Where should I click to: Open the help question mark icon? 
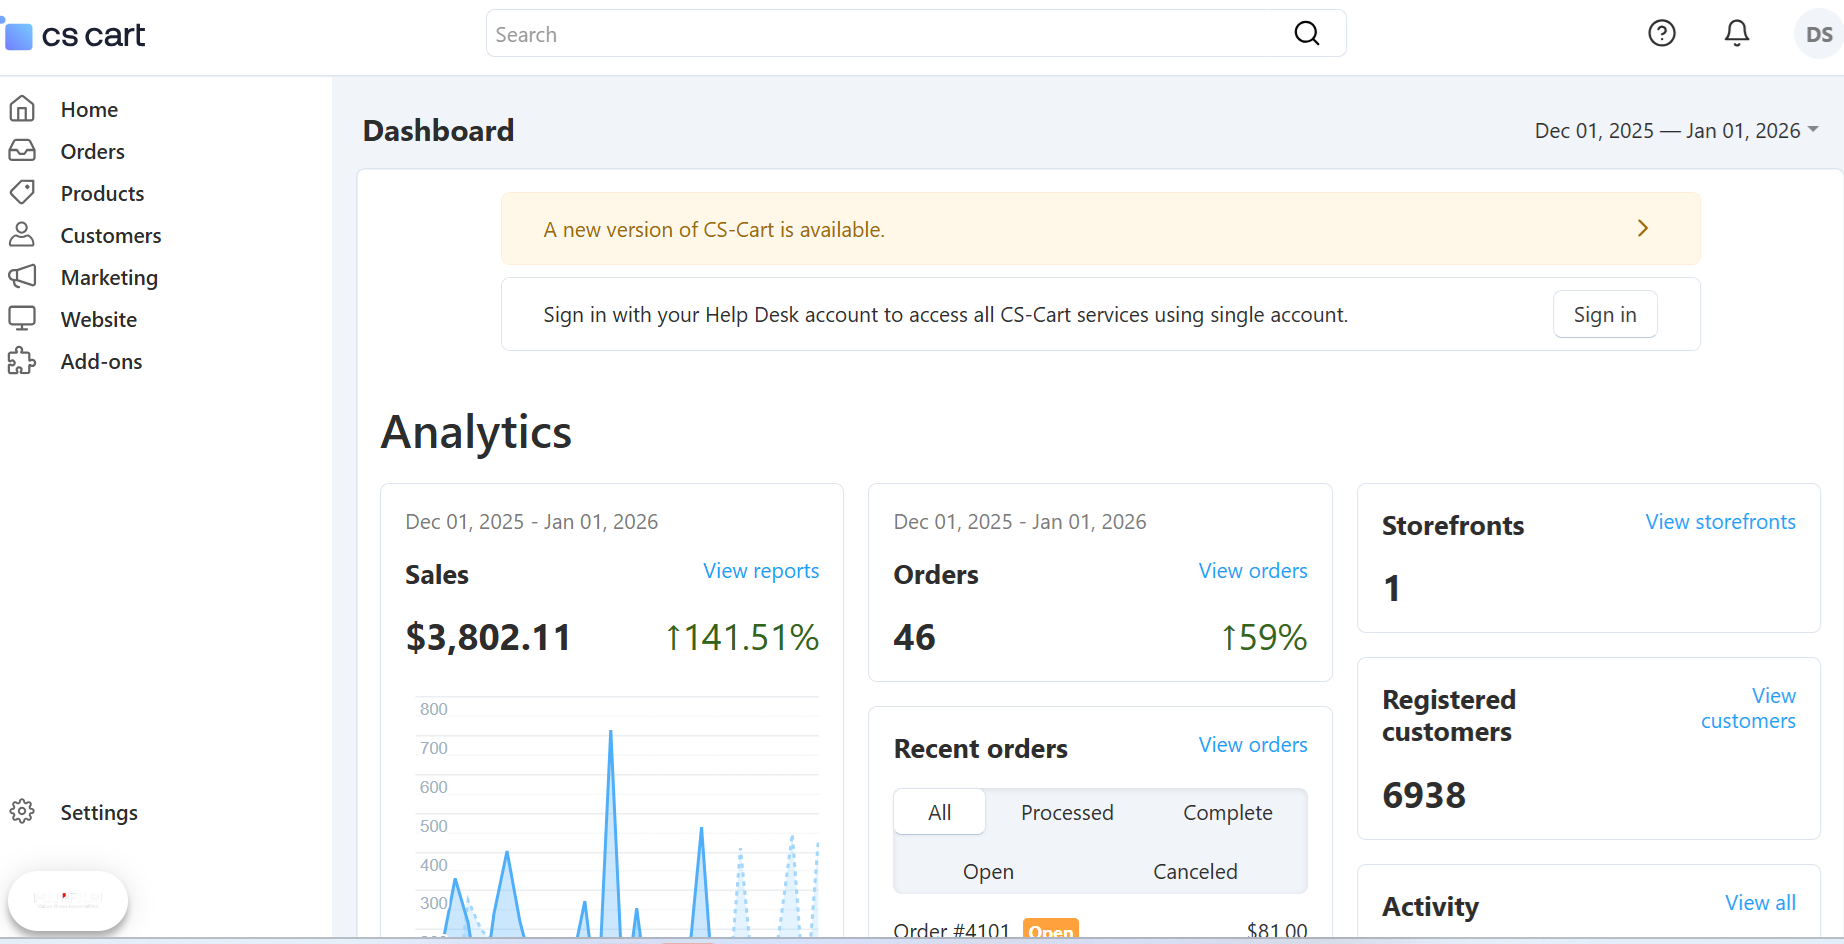click(1661, 34)
